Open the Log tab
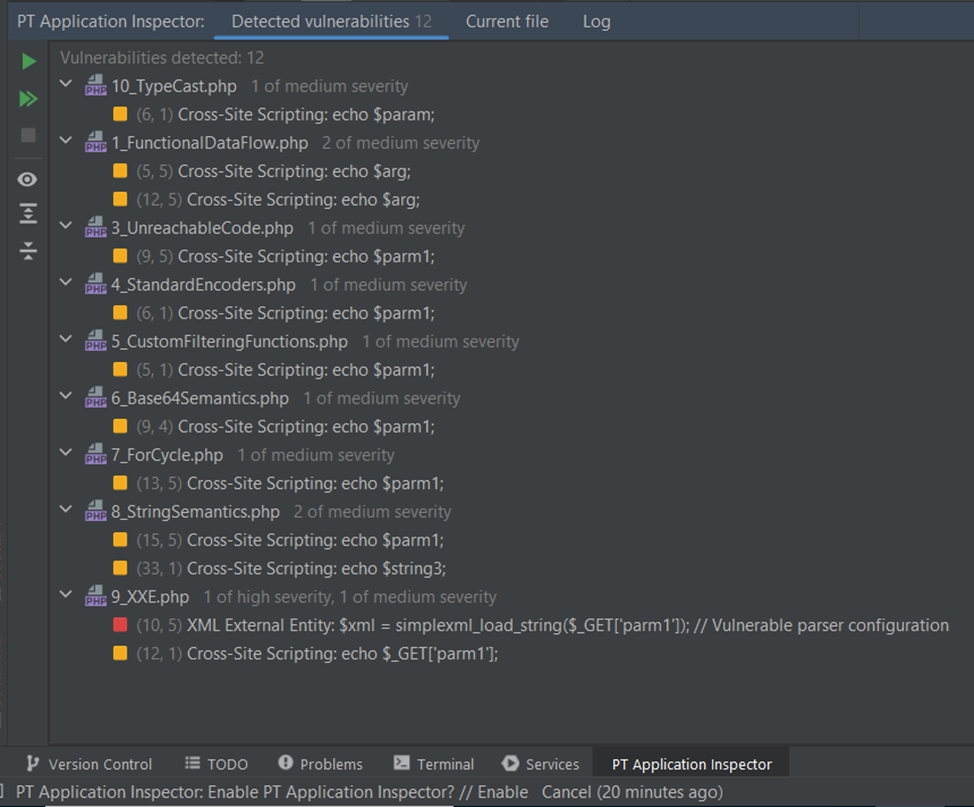The image size is (974, 807). (x=596, y=22)
